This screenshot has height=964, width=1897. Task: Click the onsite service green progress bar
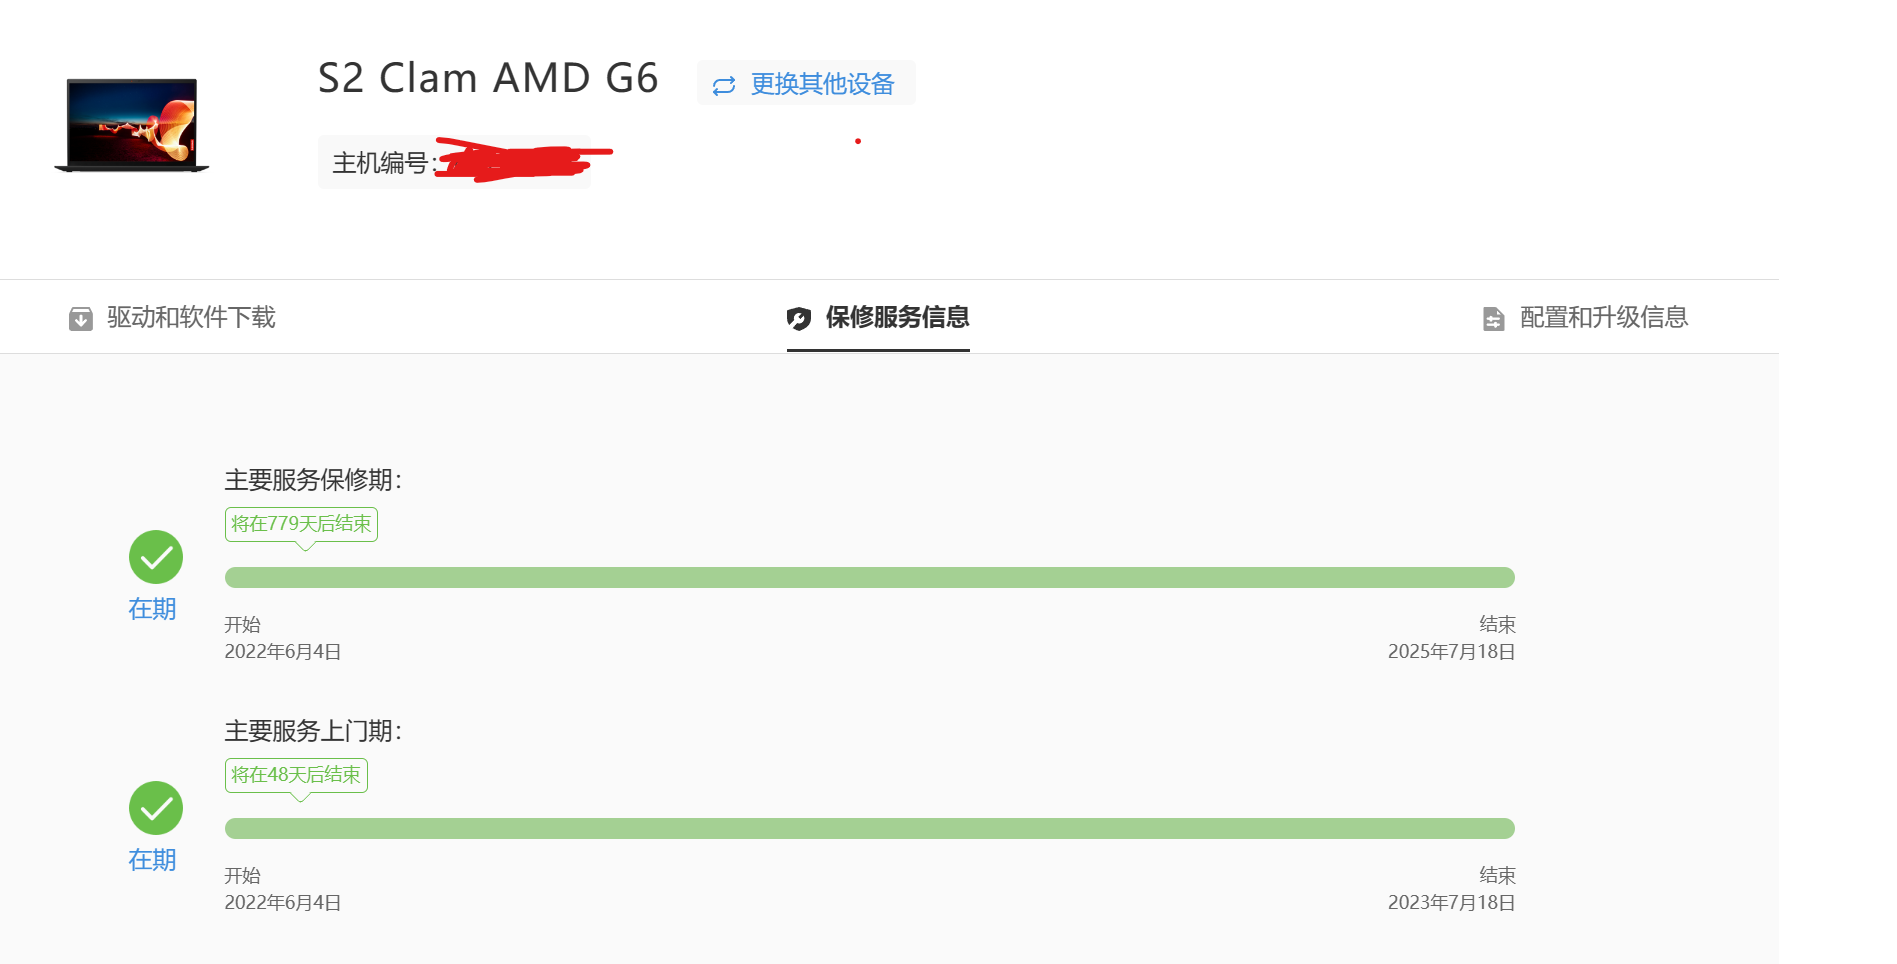(870, 829)
